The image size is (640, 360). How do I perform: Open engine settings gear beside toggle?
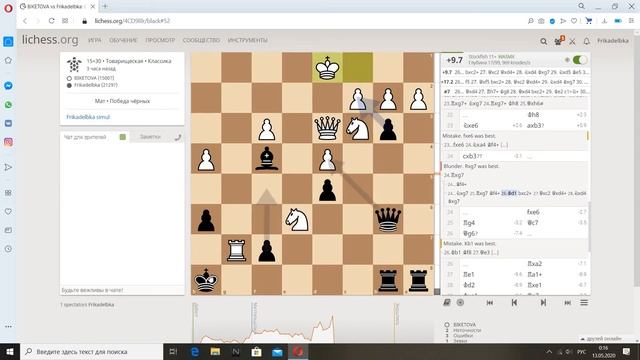tap(567, 60)
